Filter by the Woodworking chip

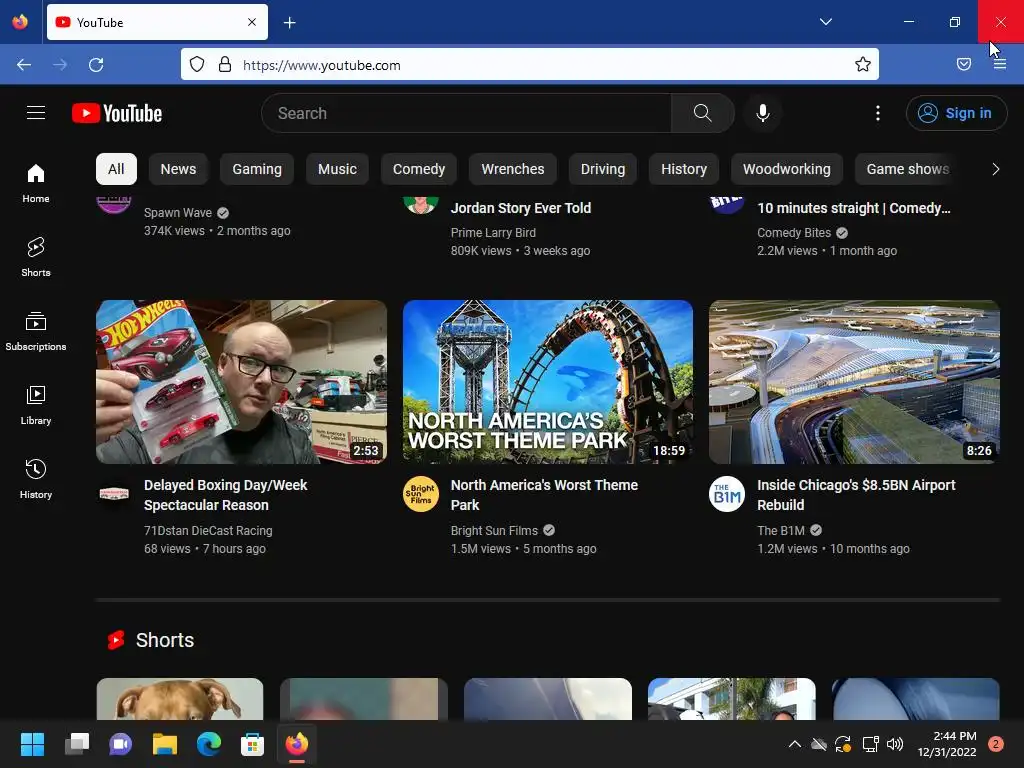coord(787,169)
